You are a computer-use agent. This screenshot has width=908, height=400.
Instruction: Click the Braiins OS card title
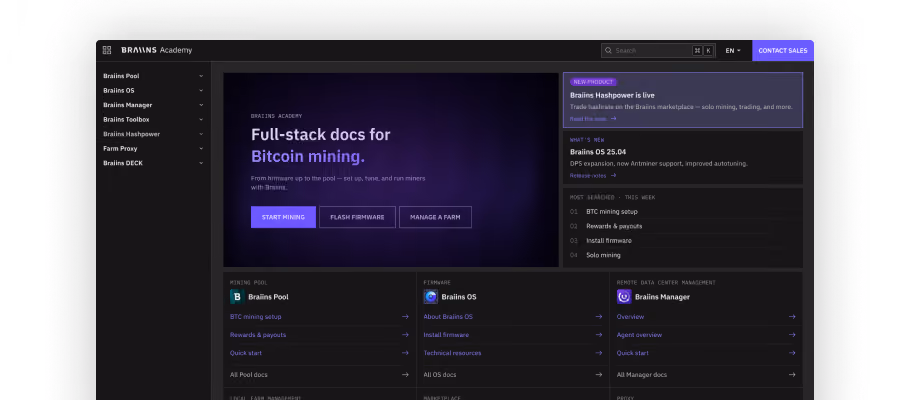[x=459, y=297]
